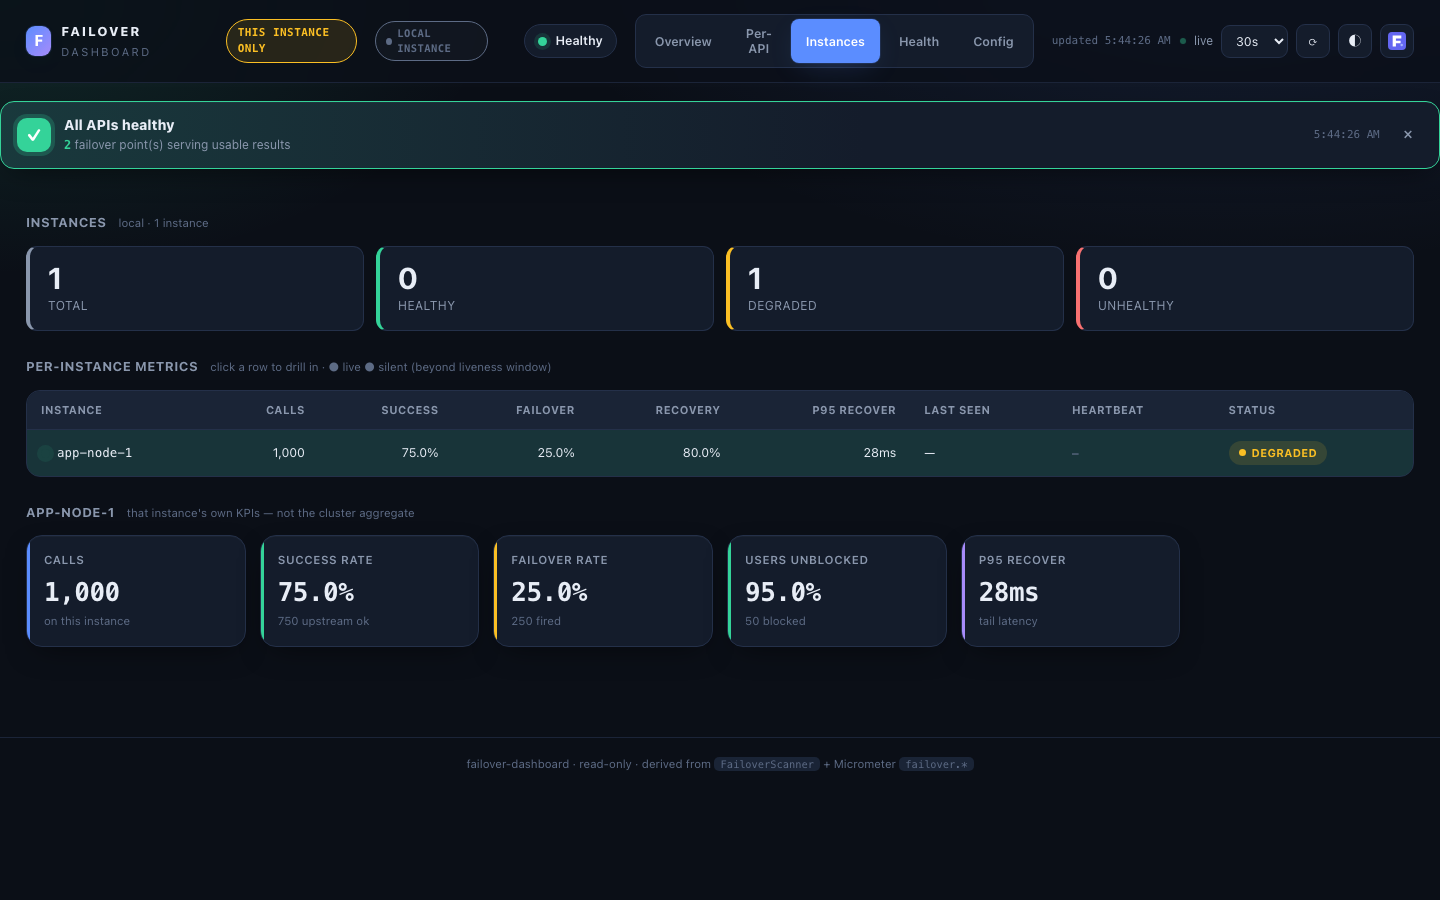Click the 80.0% recovery table cell

pos(701,453)
